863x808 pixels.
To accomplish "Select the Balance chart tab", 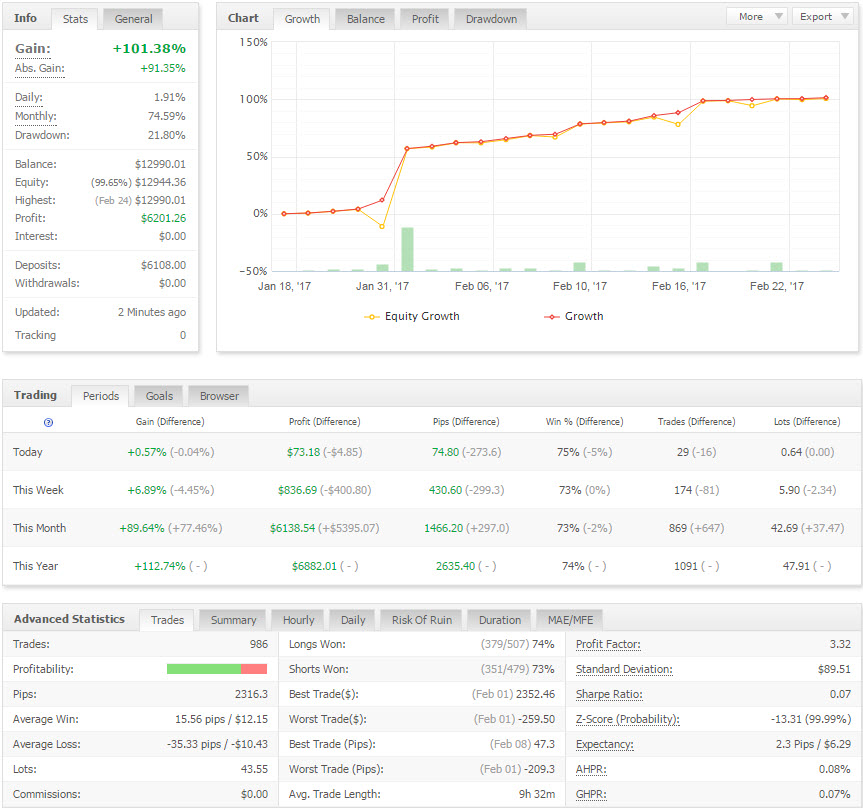I will [365, 19].
